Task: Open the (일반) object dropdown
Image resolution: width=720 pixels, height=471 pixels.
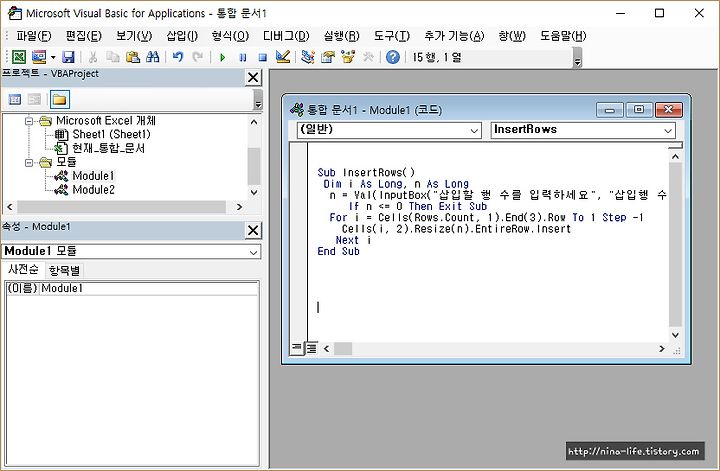Action: tap(474, 131)
